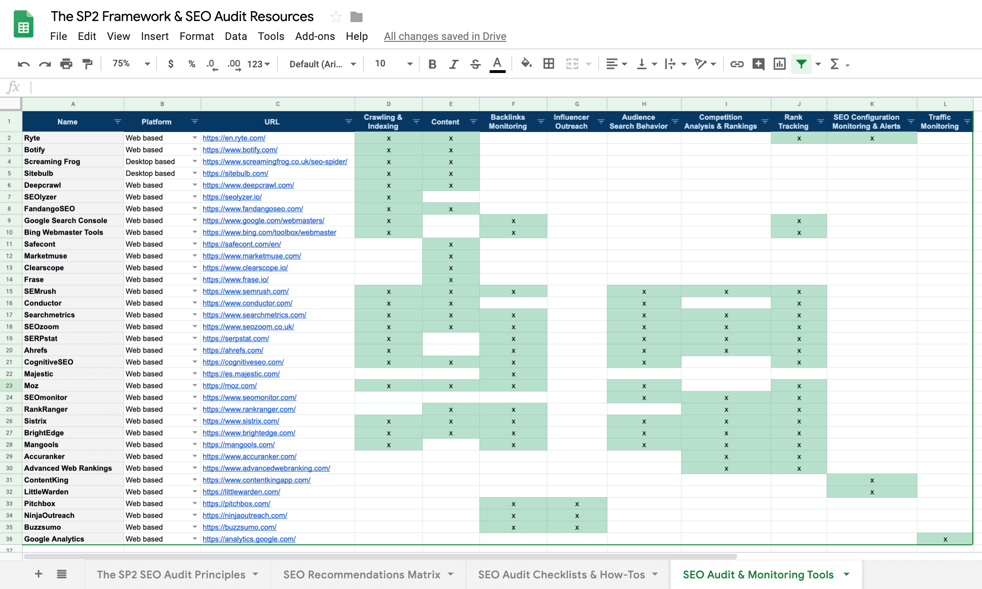
Task: Open text color picker
Action: pos(497,64)
